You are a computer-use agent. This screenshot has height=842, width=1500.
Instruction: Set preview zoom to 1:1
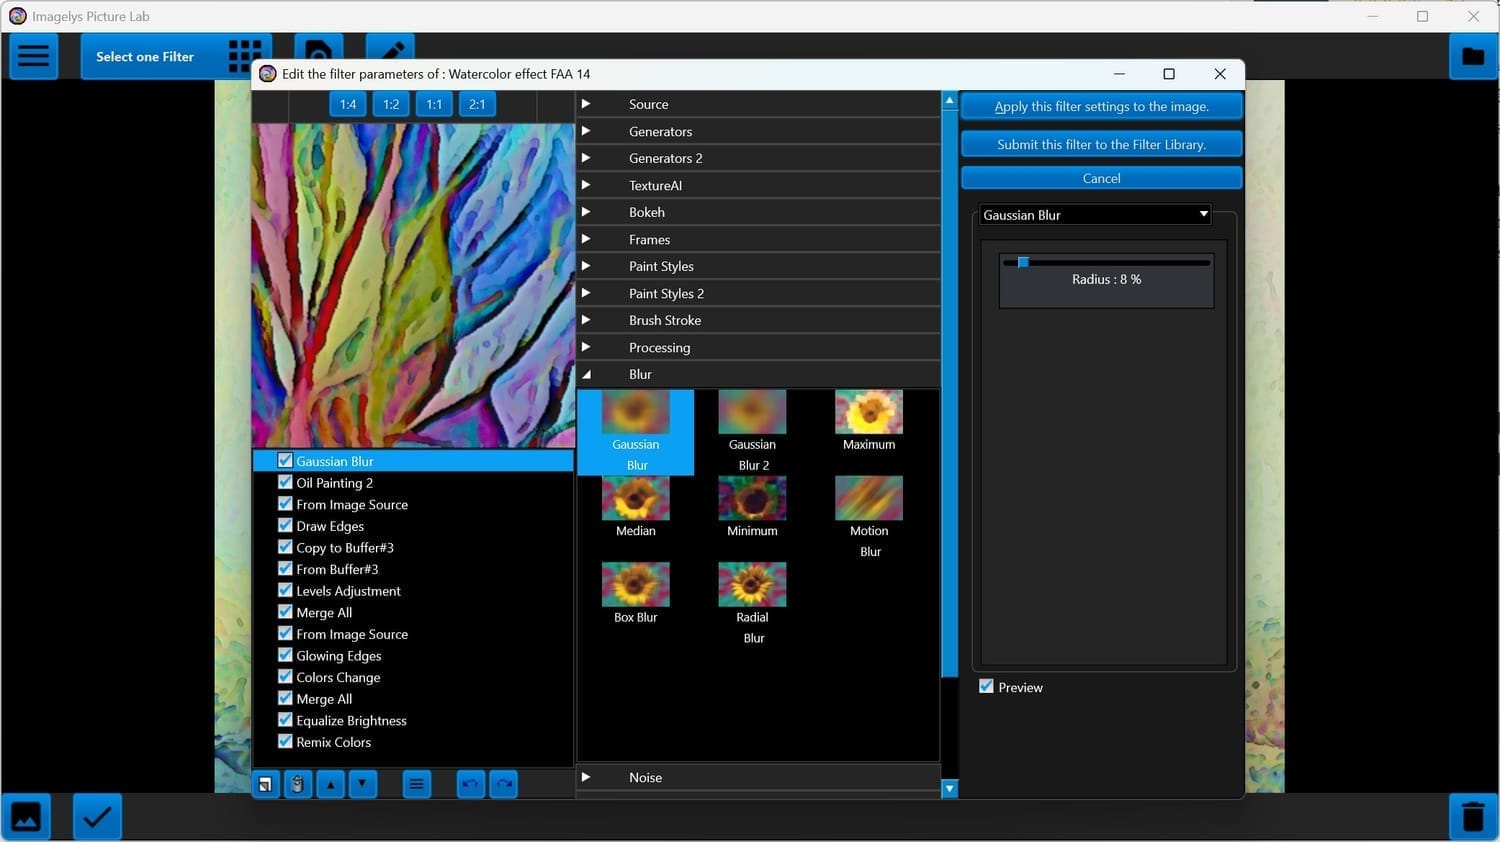tap(434, 104)
